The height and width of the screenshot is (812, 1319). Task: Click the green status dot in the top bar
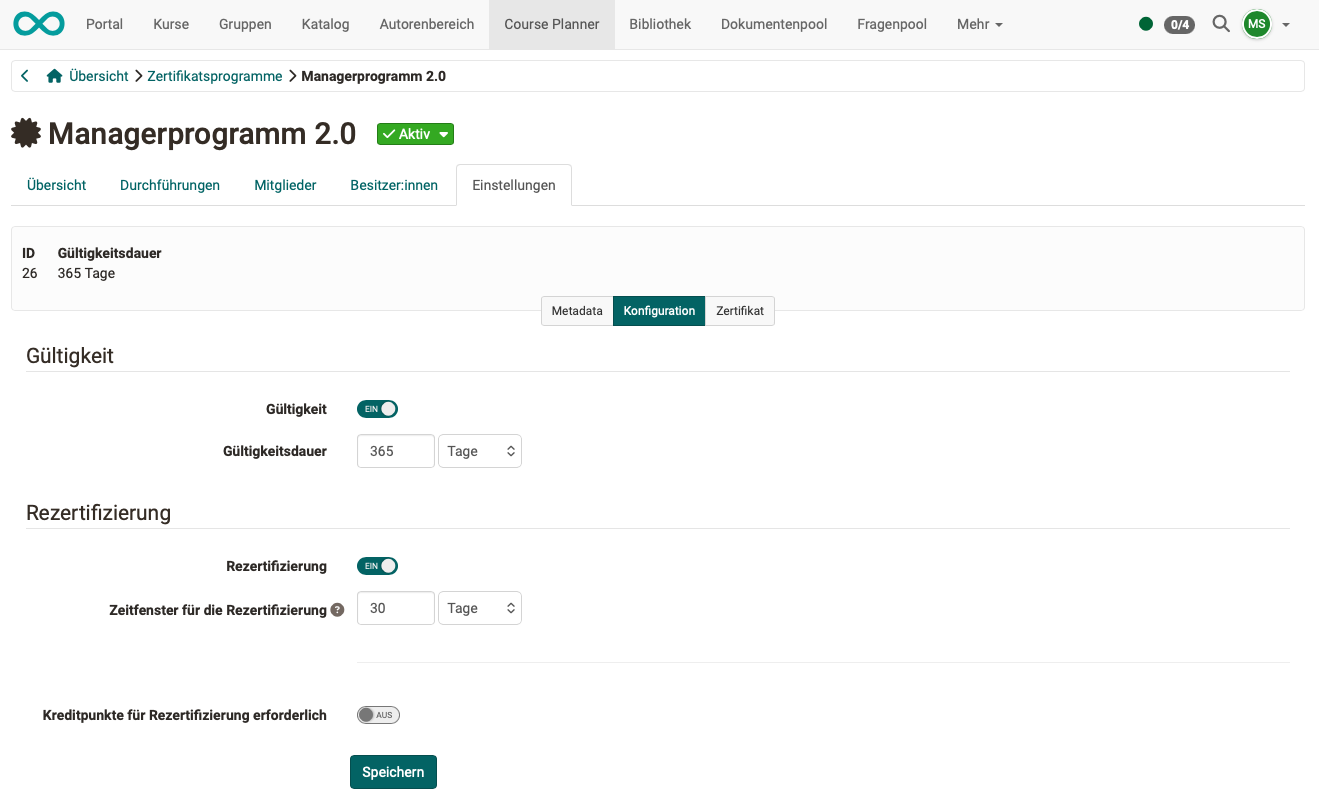1146,23
